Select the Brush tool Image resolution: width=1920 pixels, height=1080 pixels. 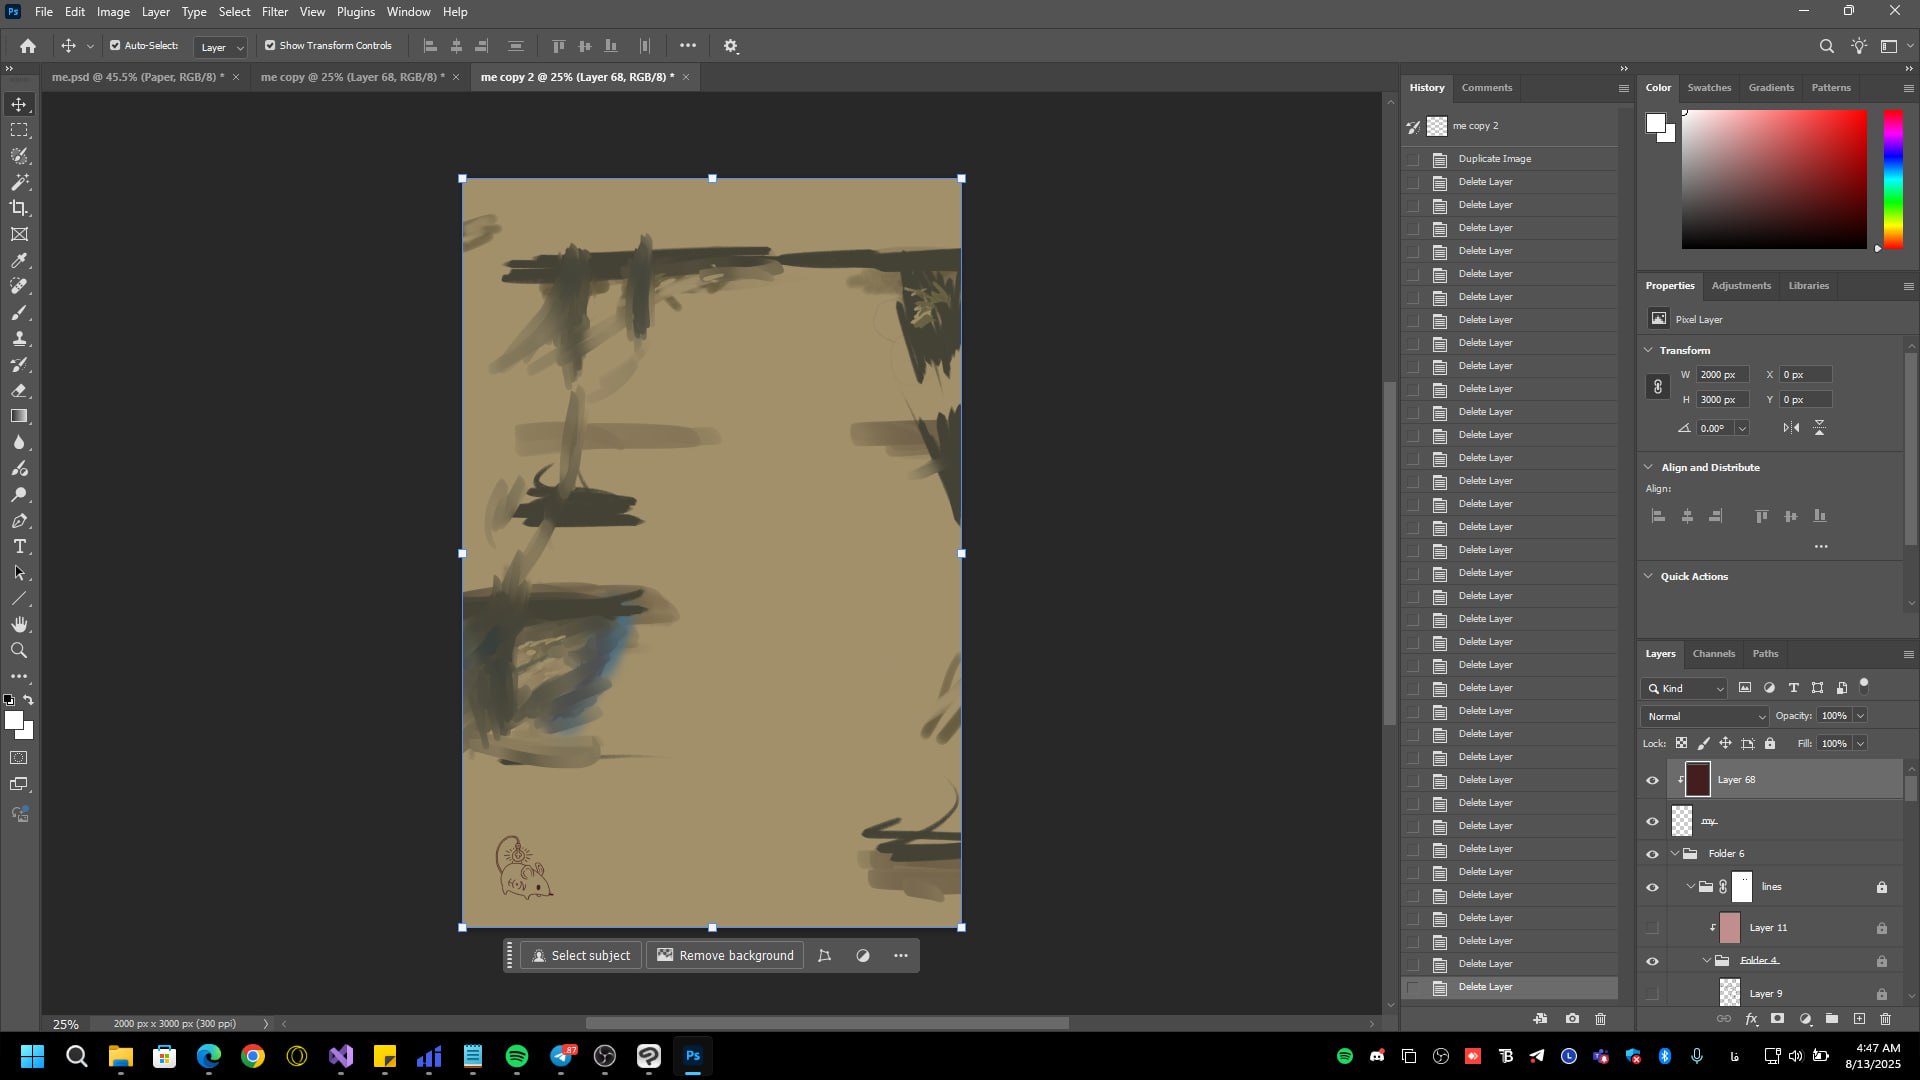point(19,312)
